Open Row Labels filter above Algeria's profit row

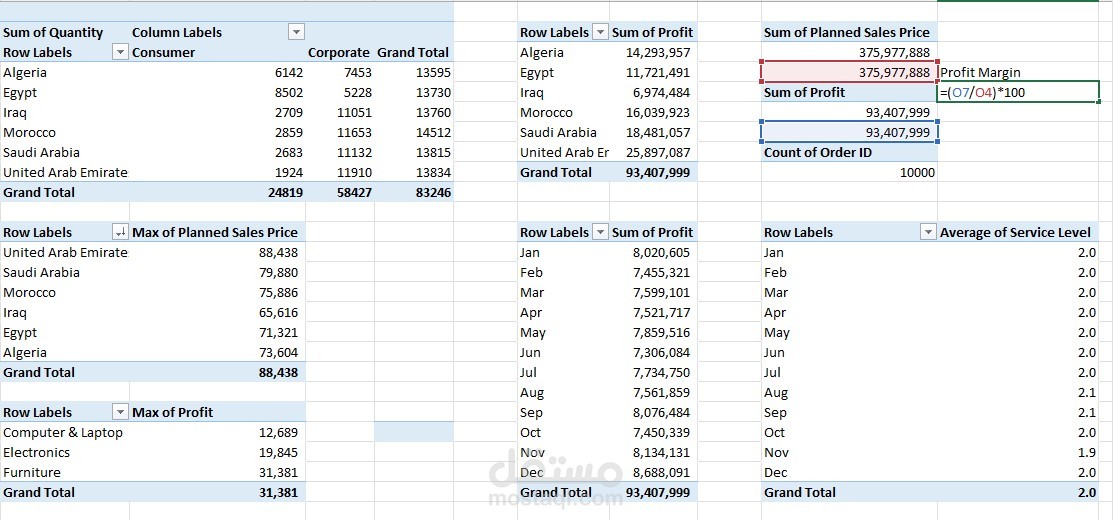600,32
